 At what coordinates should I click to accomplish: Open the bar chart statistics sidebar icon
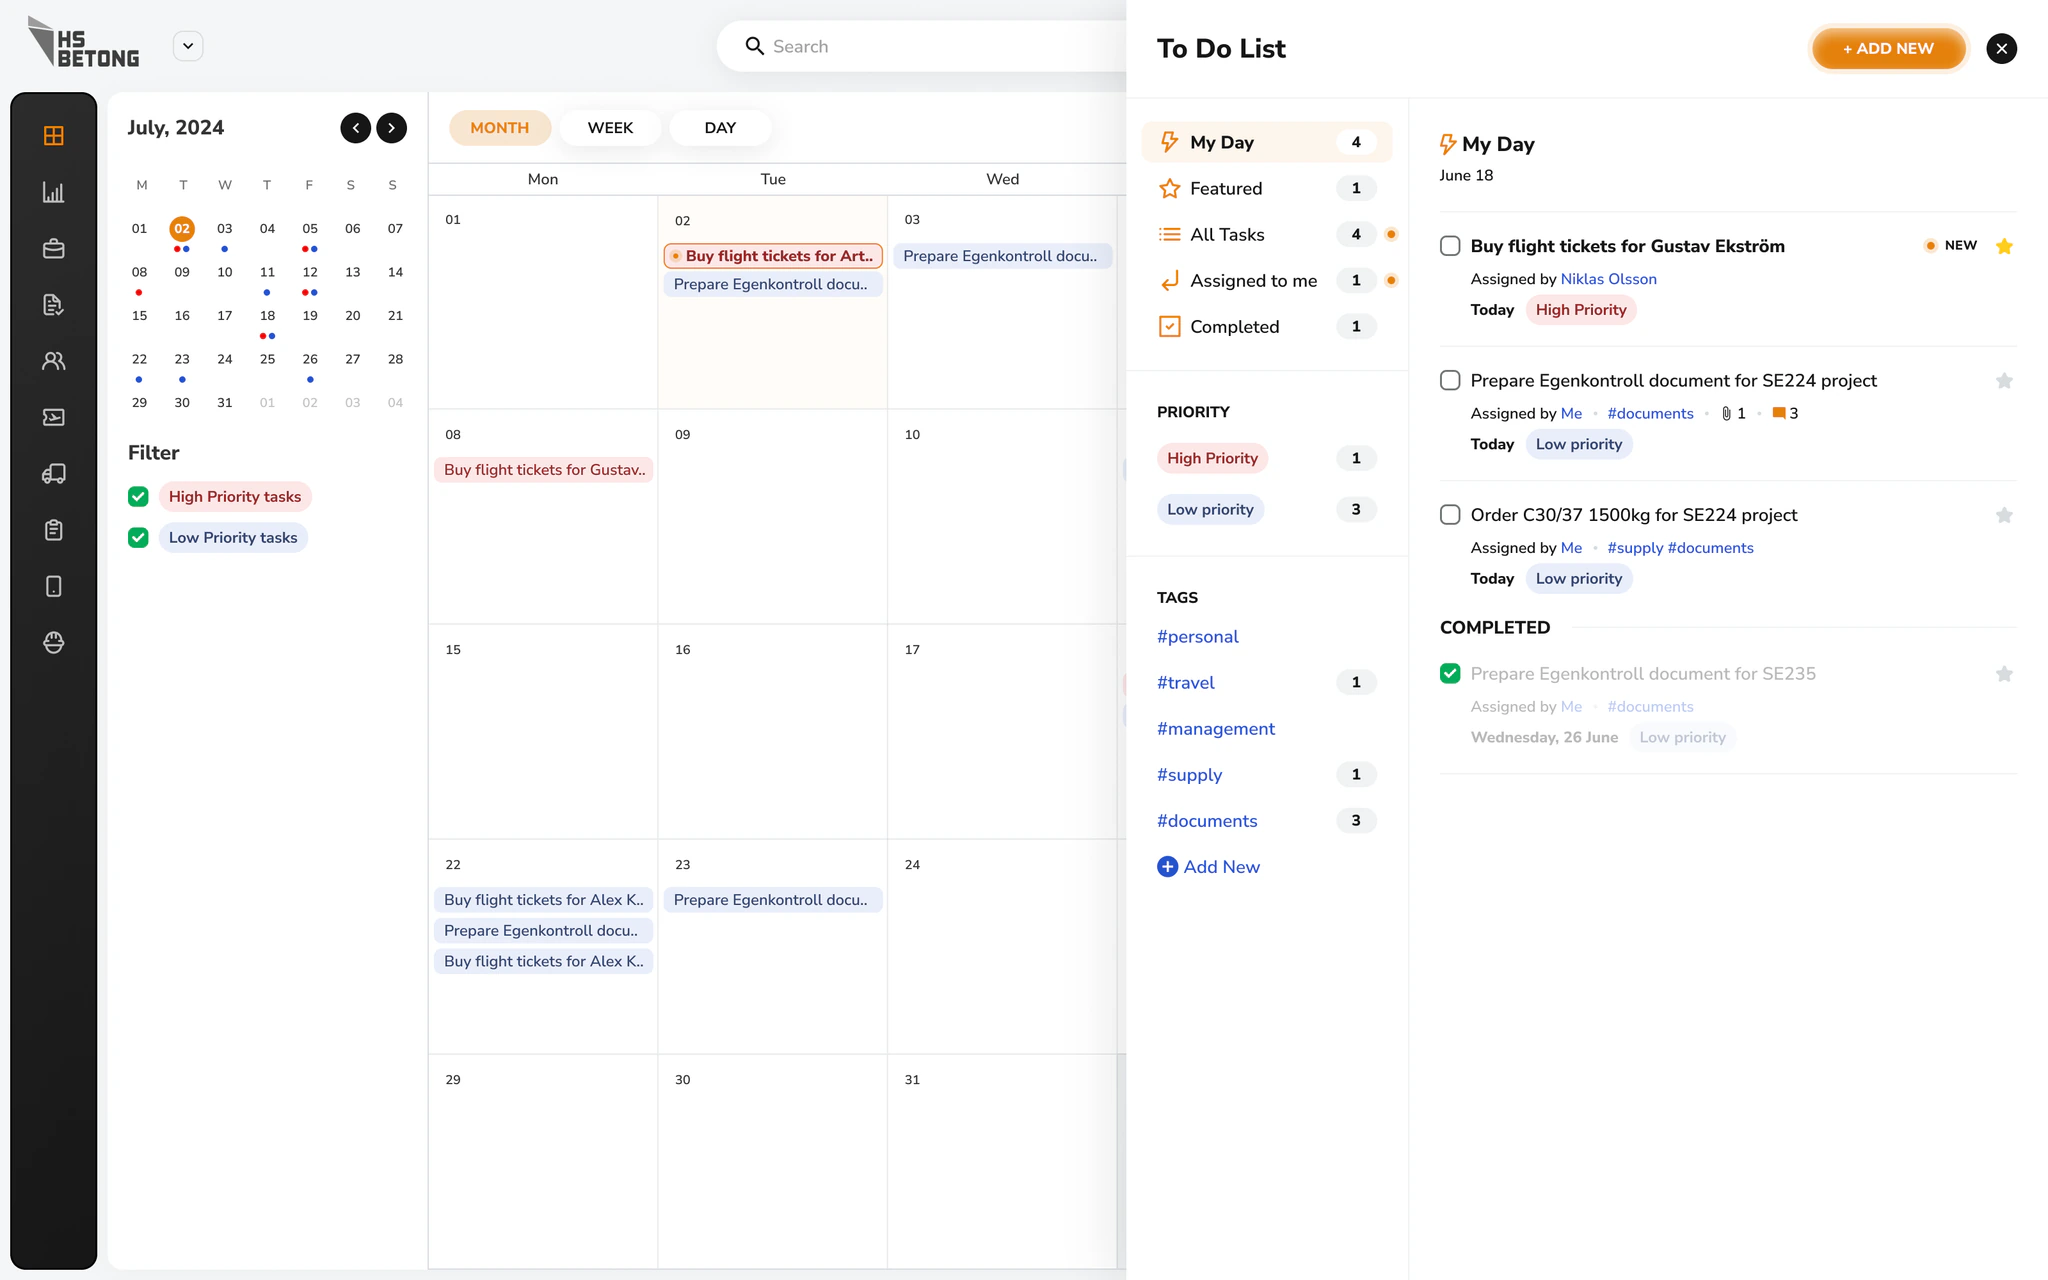(54, 192)
